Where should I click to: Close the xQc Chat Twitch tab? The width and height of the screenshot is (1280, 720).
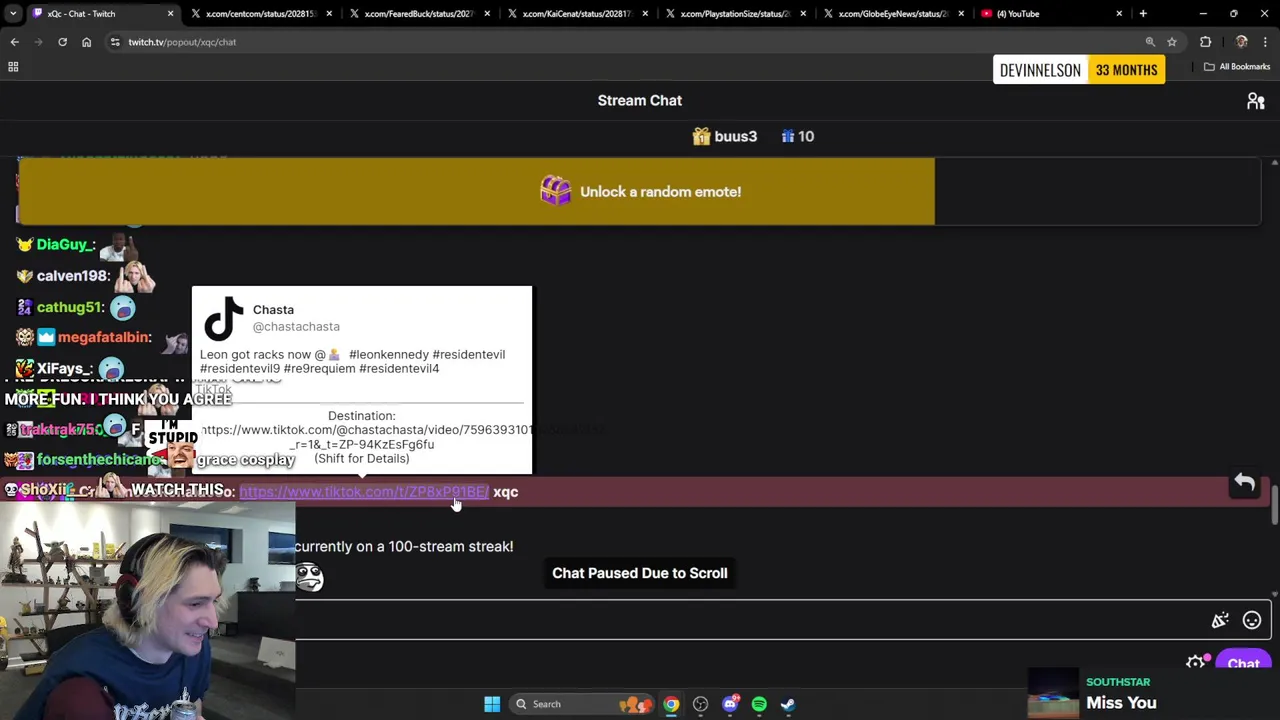(170, 14)
